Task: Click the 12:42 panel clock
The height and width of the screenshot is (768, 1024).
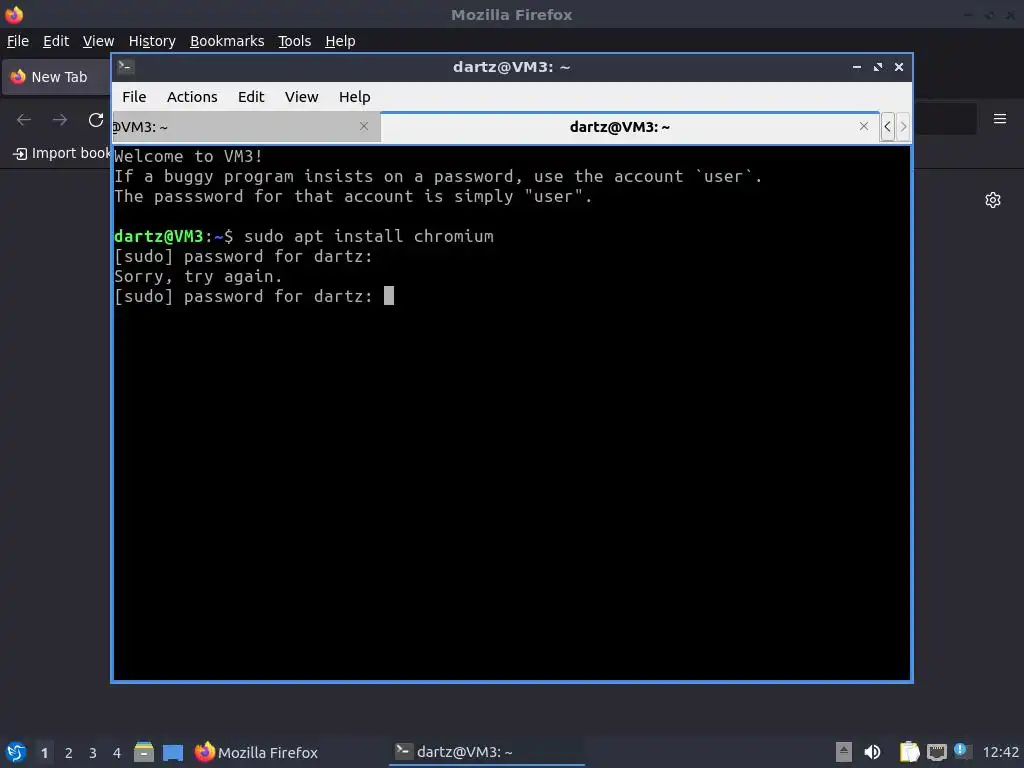Action: pos(1000,752)
